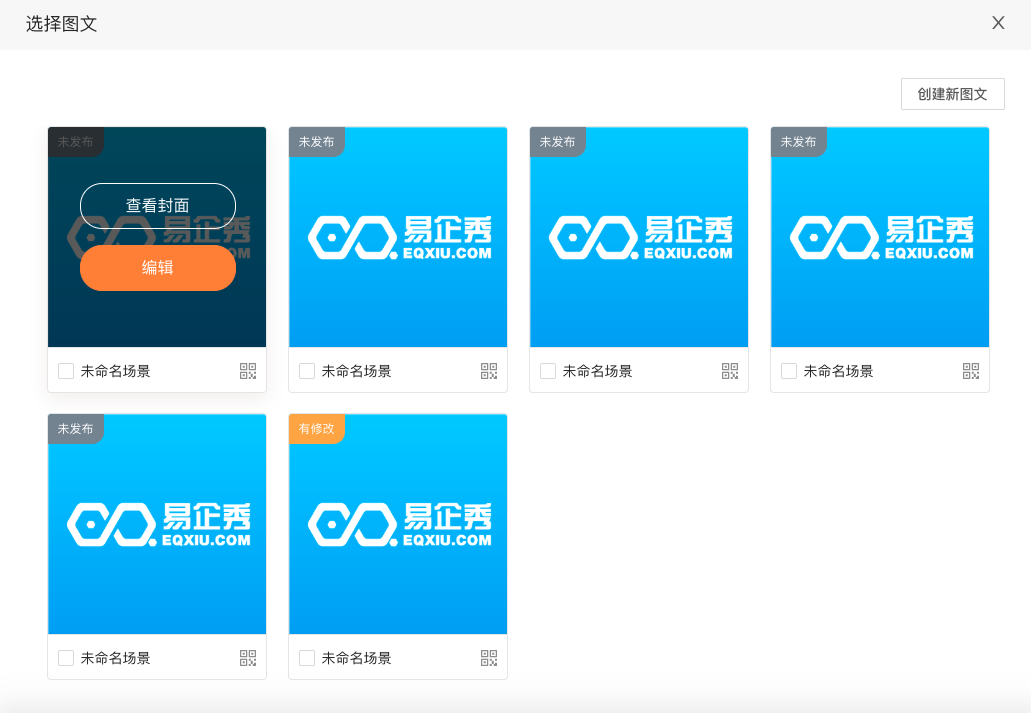Click the 未命名场景 title on the 有修改 card
Image resolution: width=1031 pixels, height=713 pixels.
coord(356,658)
